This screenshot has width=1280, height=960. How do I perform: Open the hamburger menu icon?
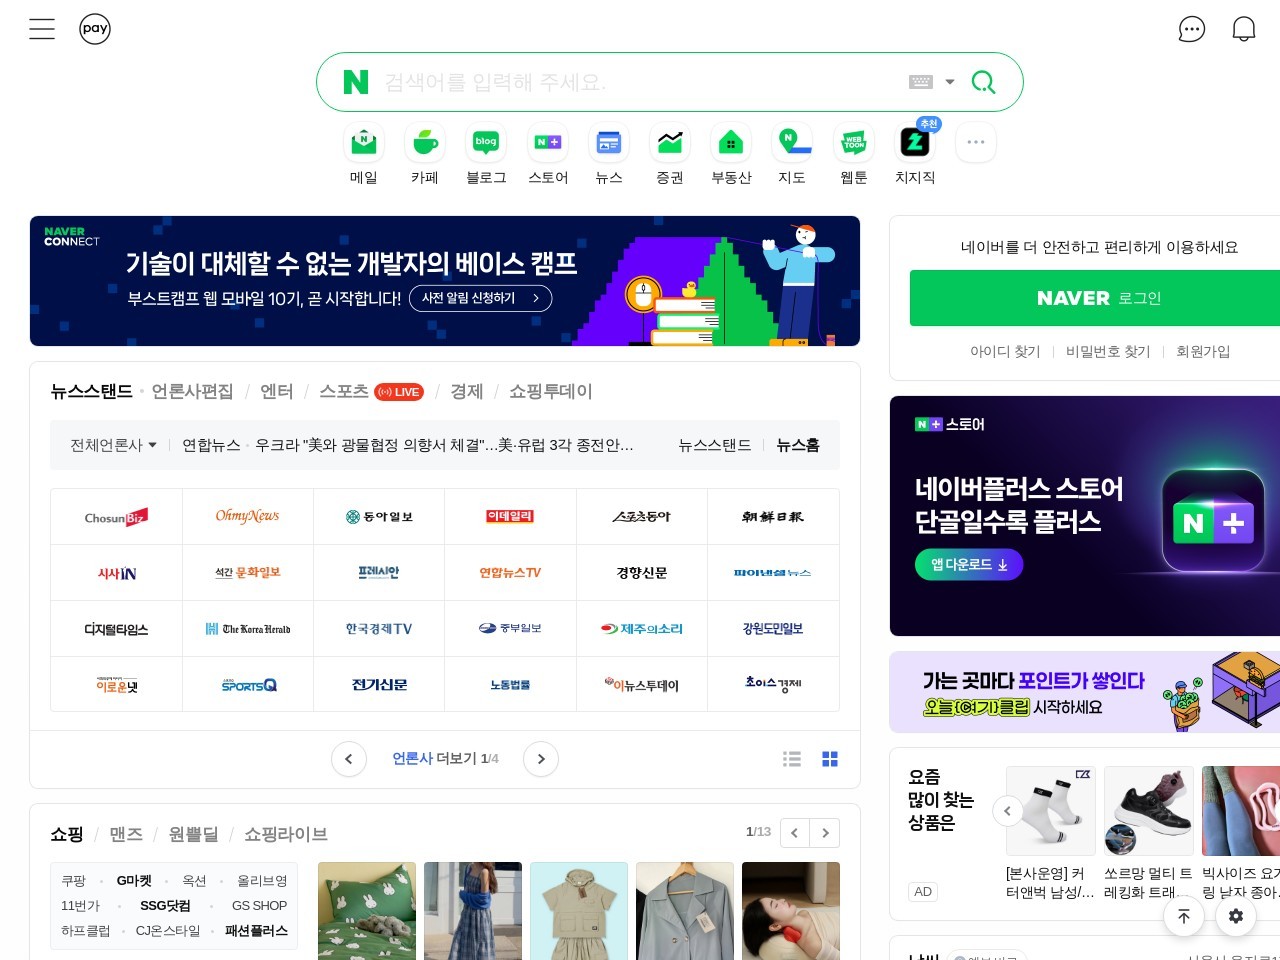(42, 29)
